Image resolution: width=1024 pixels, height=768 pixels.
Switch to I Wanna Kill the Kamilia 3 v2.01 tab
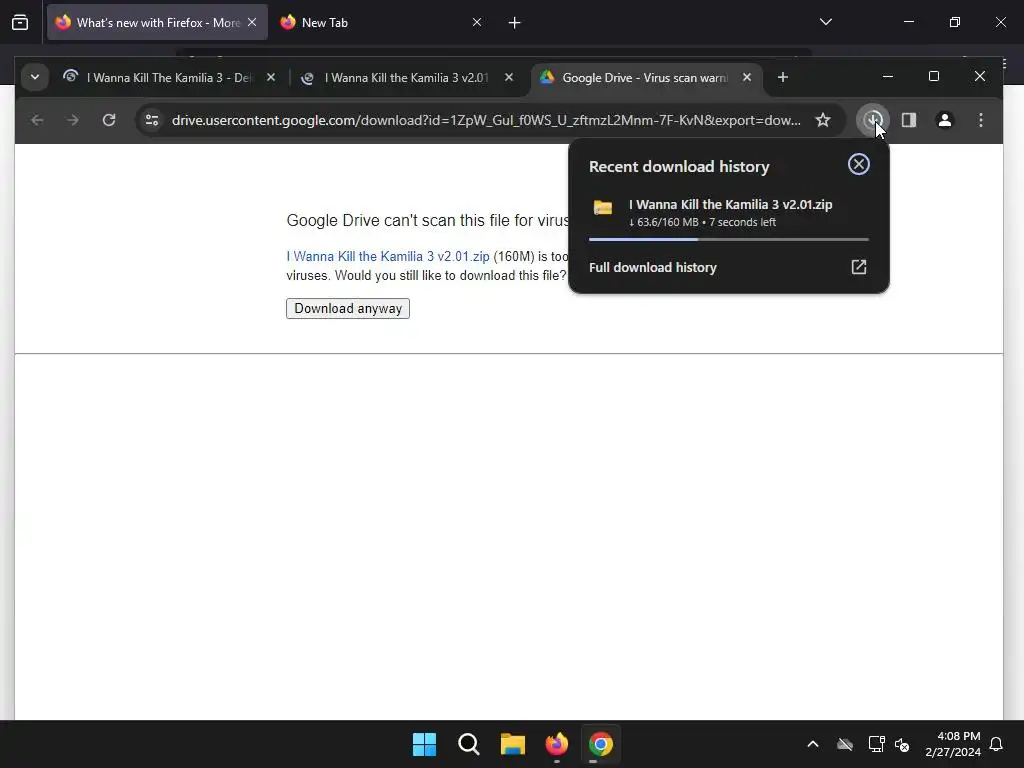407,78
